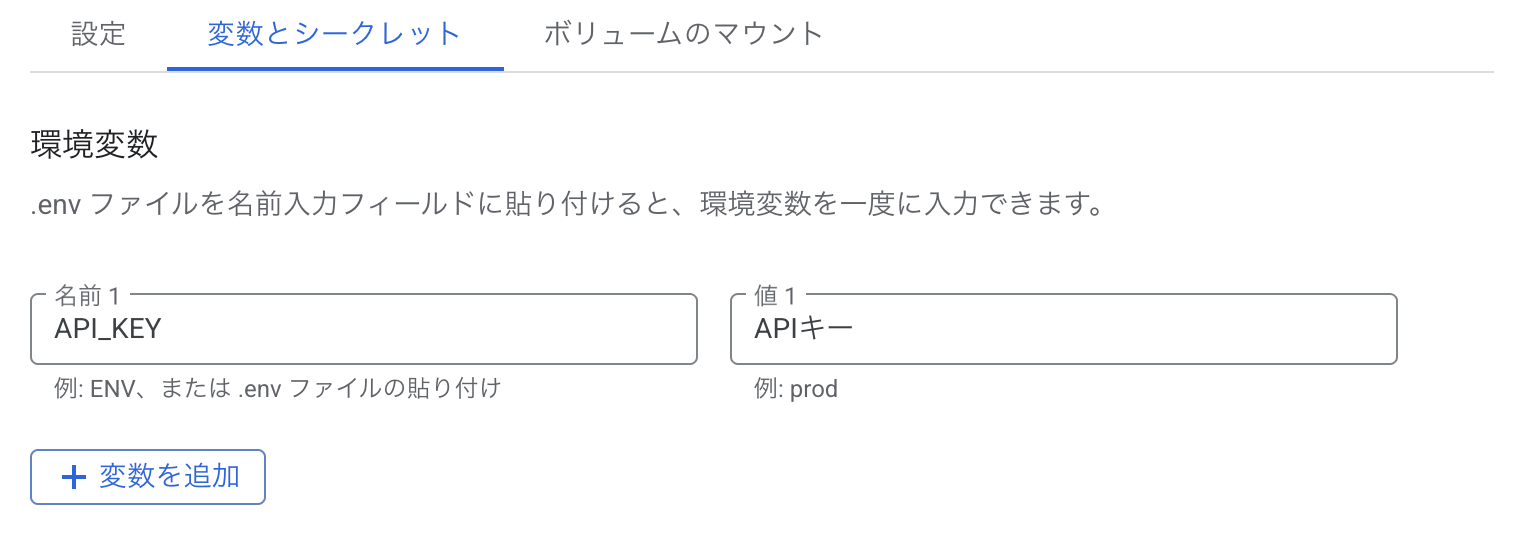Click empty right end of 値 1 field
Screen dimensions: 1518x552
[x=1340, y=329]
